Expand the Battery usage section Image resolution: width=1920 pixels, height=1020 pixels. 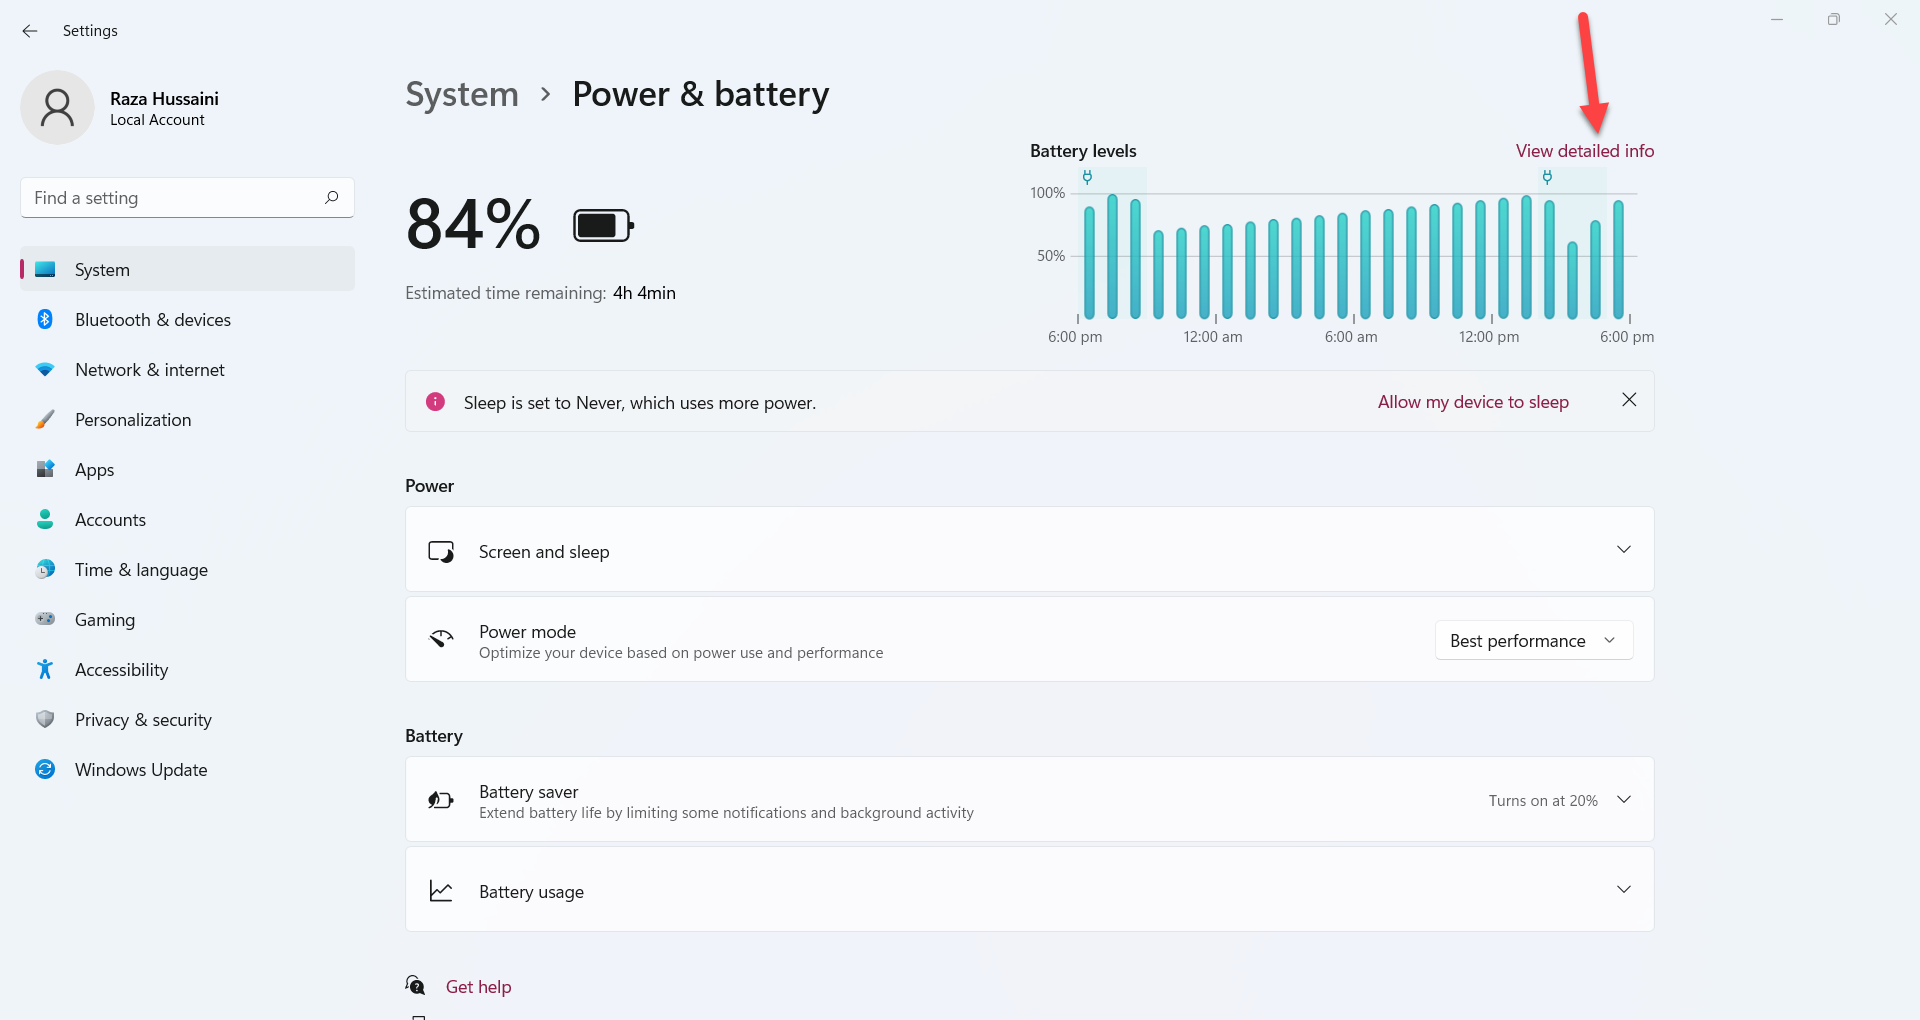[1623, 890]
